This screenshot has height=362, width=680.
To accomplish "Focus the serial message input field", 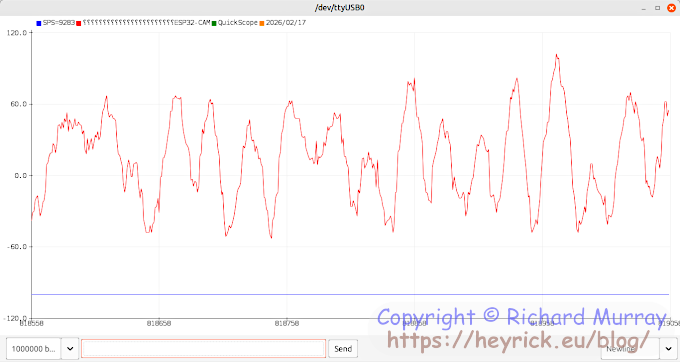I will click(203, 349).
